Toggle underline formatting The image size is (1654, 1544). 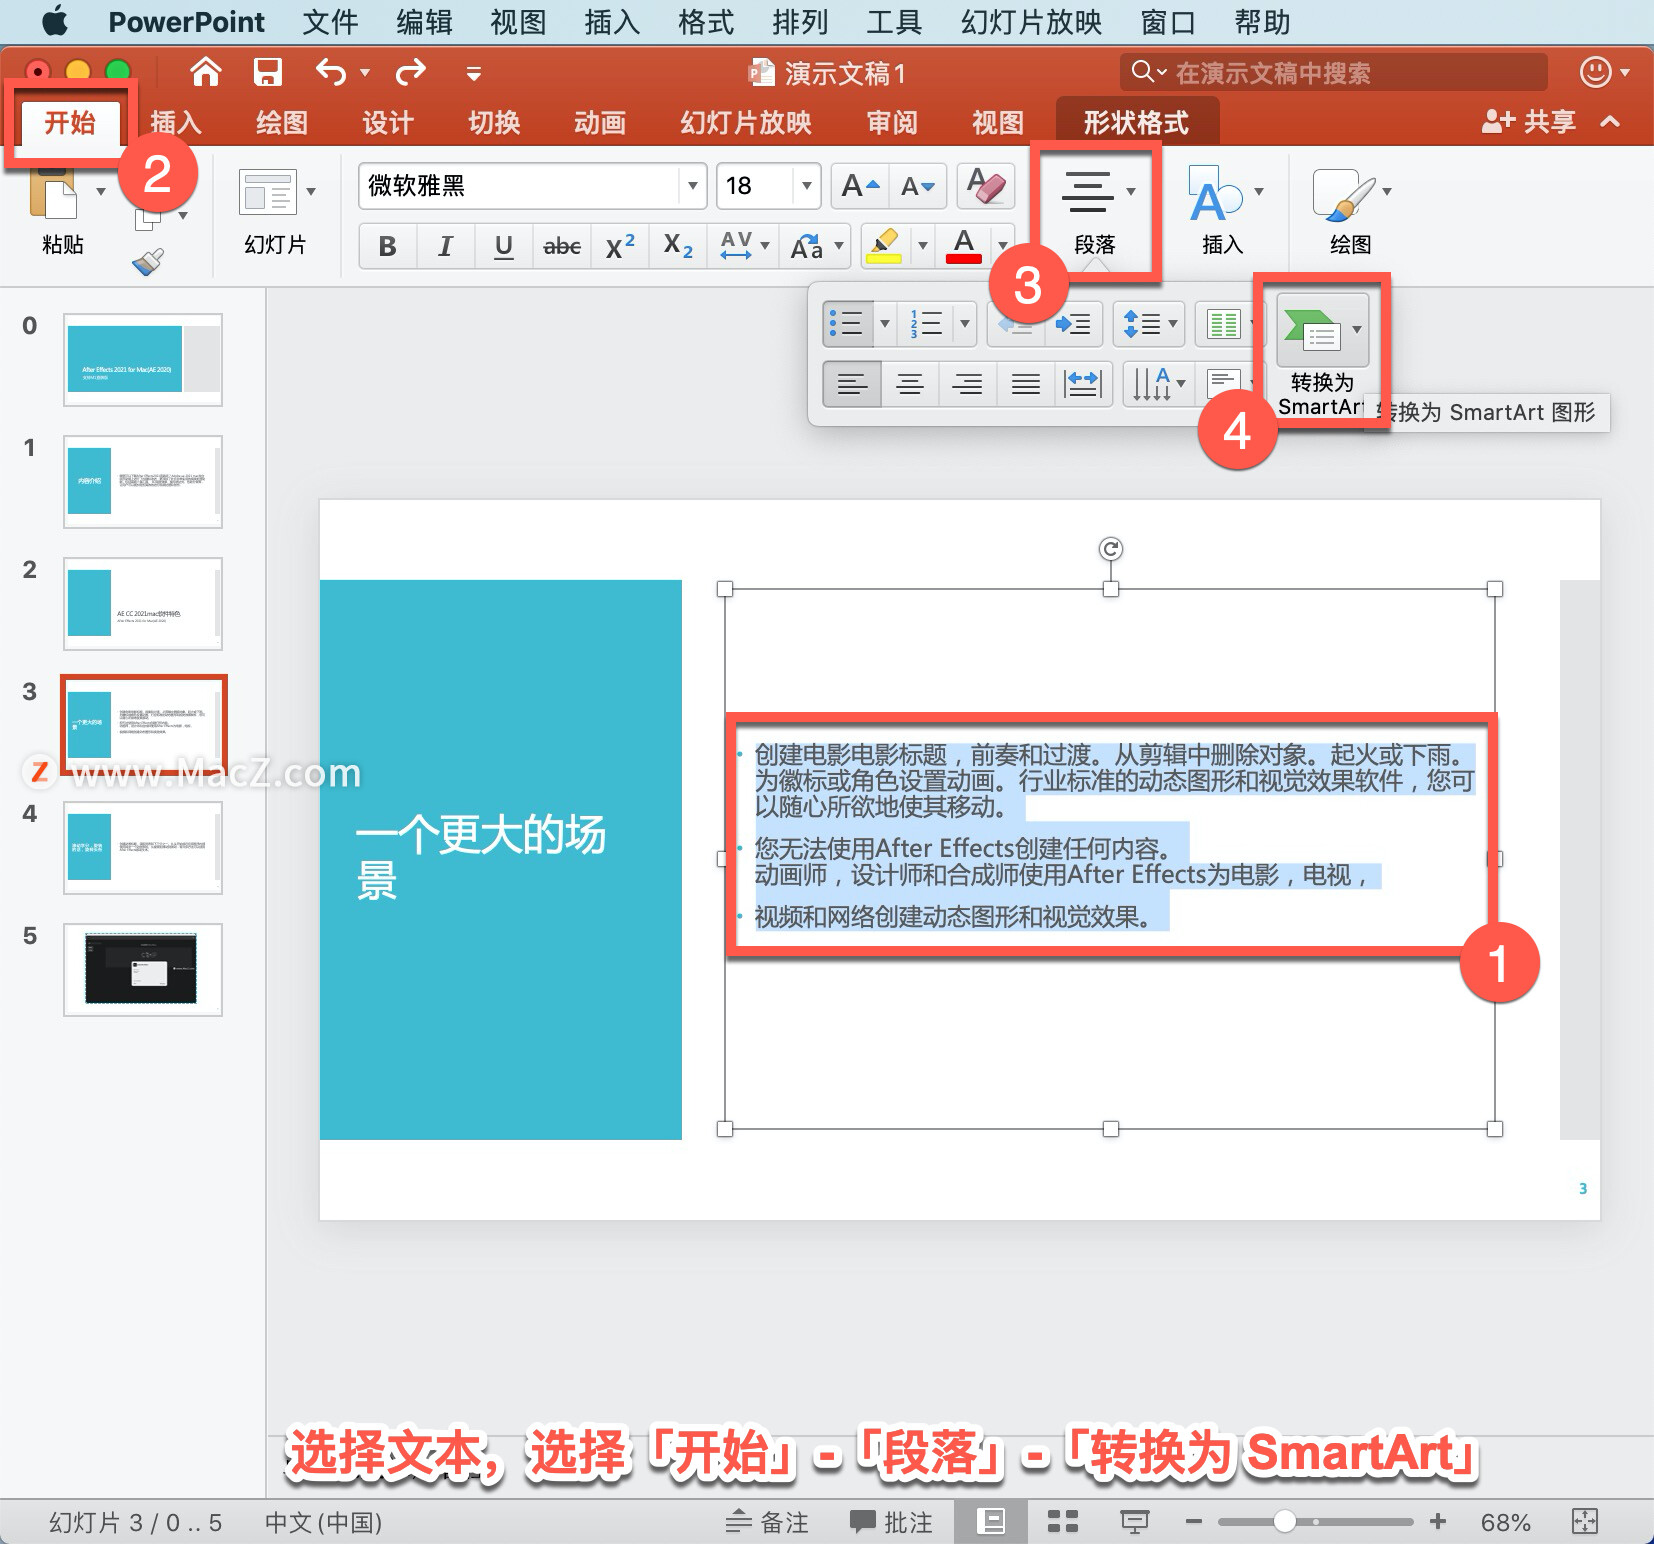pyautogui.click(x=504, y=245)
